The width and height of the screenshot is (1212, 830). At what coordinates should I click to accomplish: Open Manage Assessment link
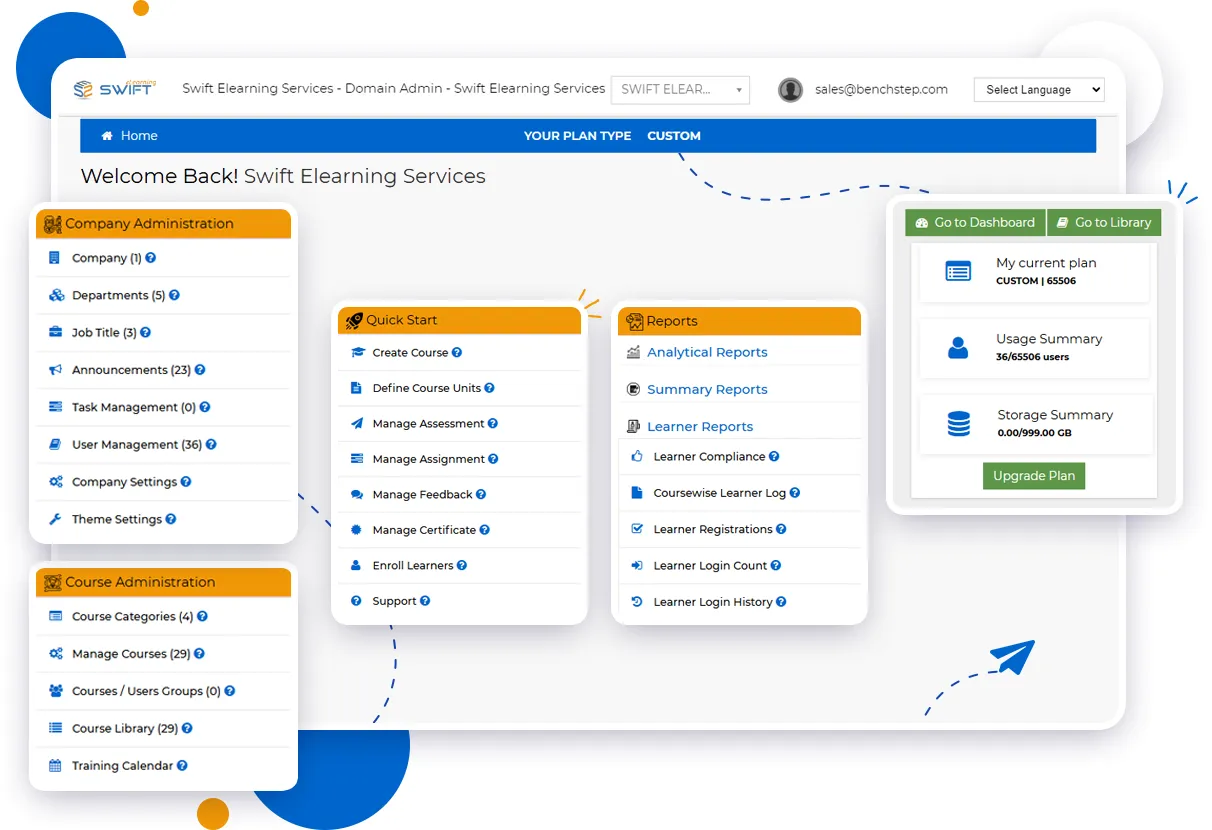coord(429,423)
